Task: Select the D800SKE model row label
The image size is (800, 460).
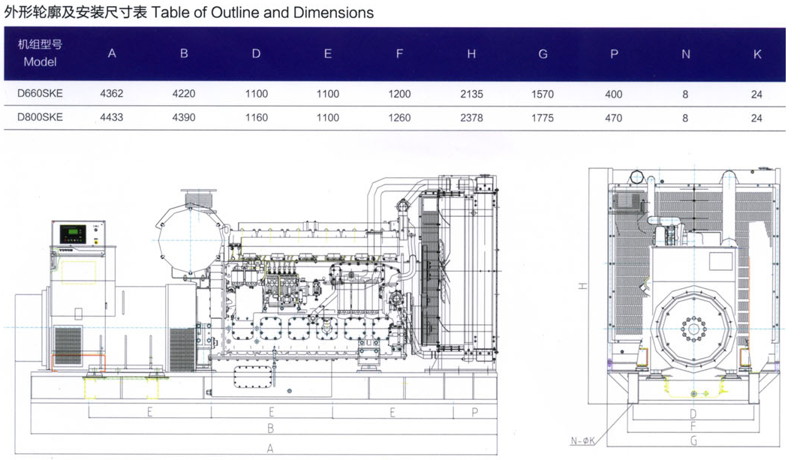Action: (x=40, y=117)
